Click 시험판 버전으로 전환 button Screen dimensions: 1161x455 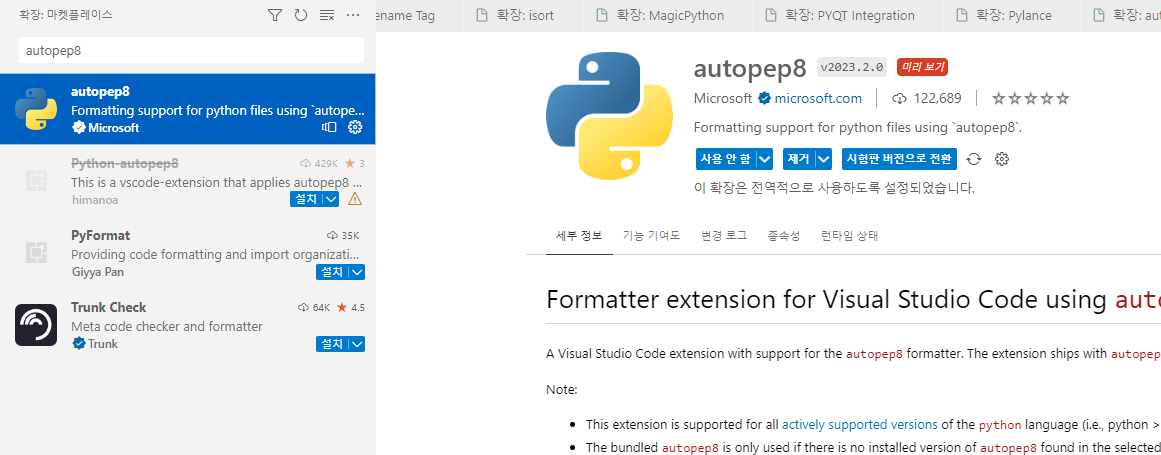tap(900, 159)
